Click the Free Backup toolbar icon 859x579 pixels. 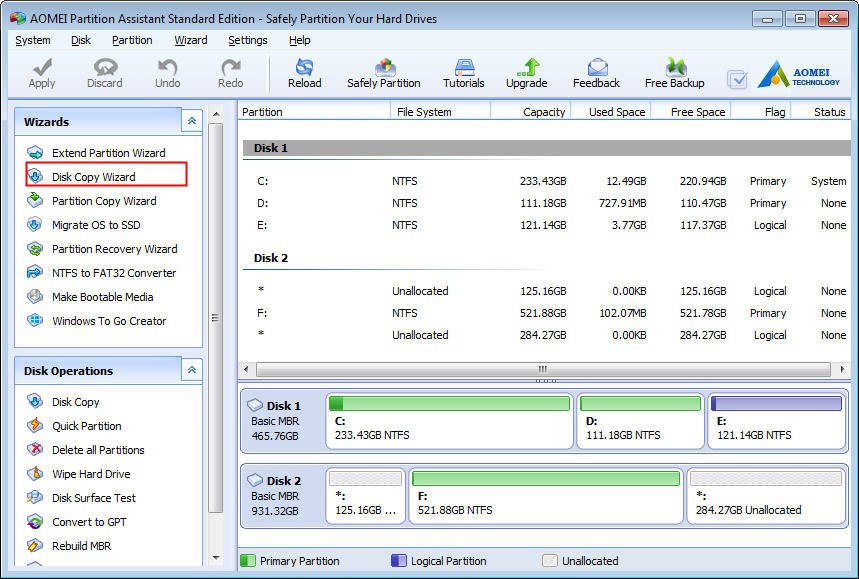675,67
